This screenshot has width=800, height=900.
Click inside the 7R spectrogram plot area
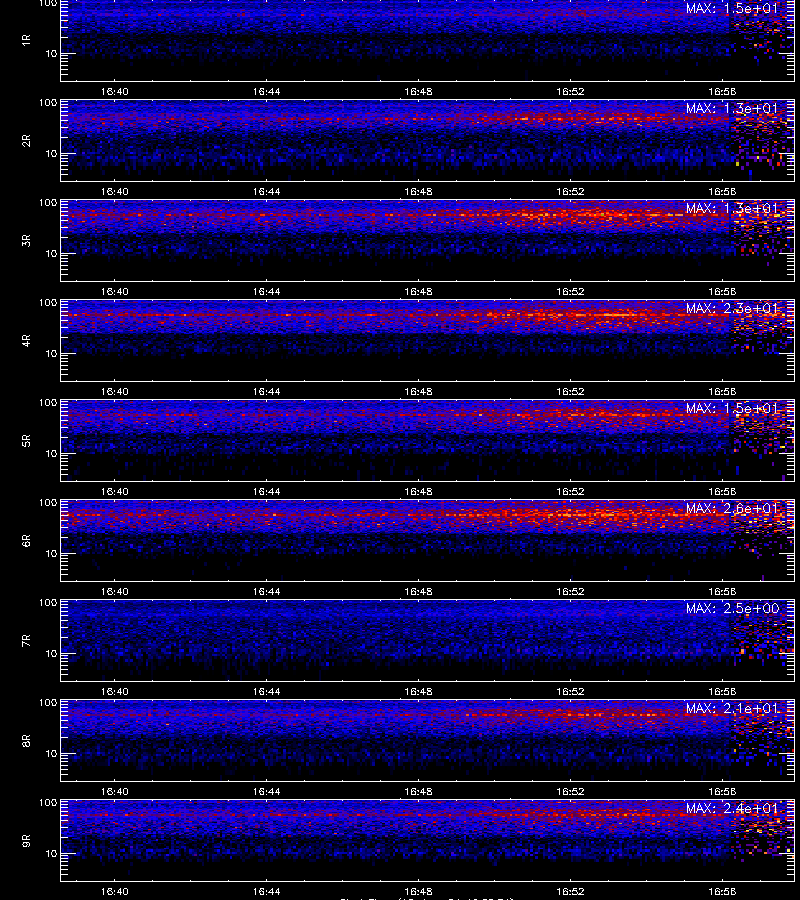(x=427, y=641)
